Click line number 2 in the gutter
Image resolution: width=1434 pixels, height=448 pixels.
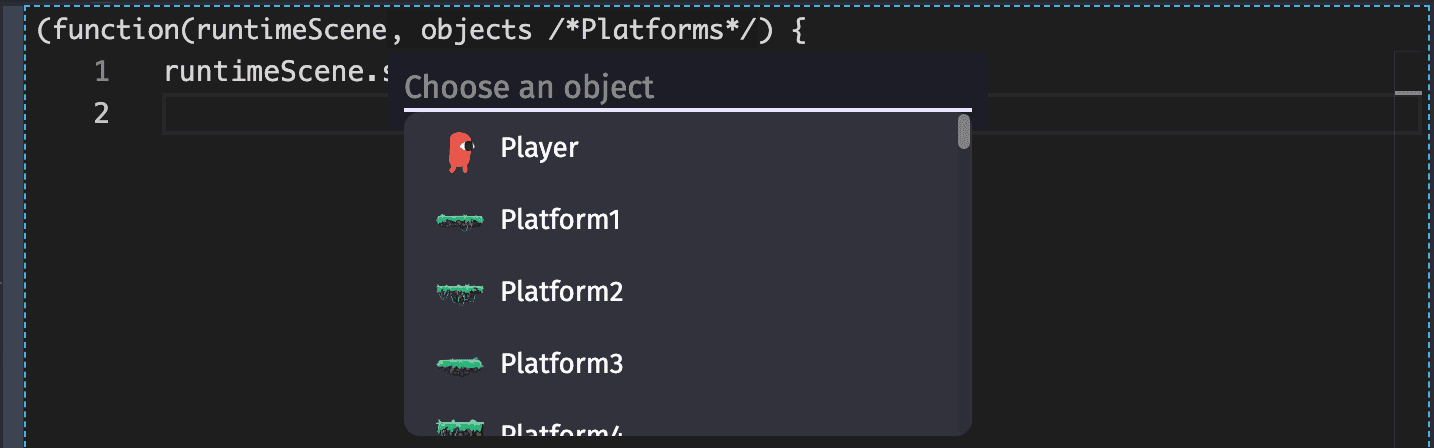coord(101,114)
